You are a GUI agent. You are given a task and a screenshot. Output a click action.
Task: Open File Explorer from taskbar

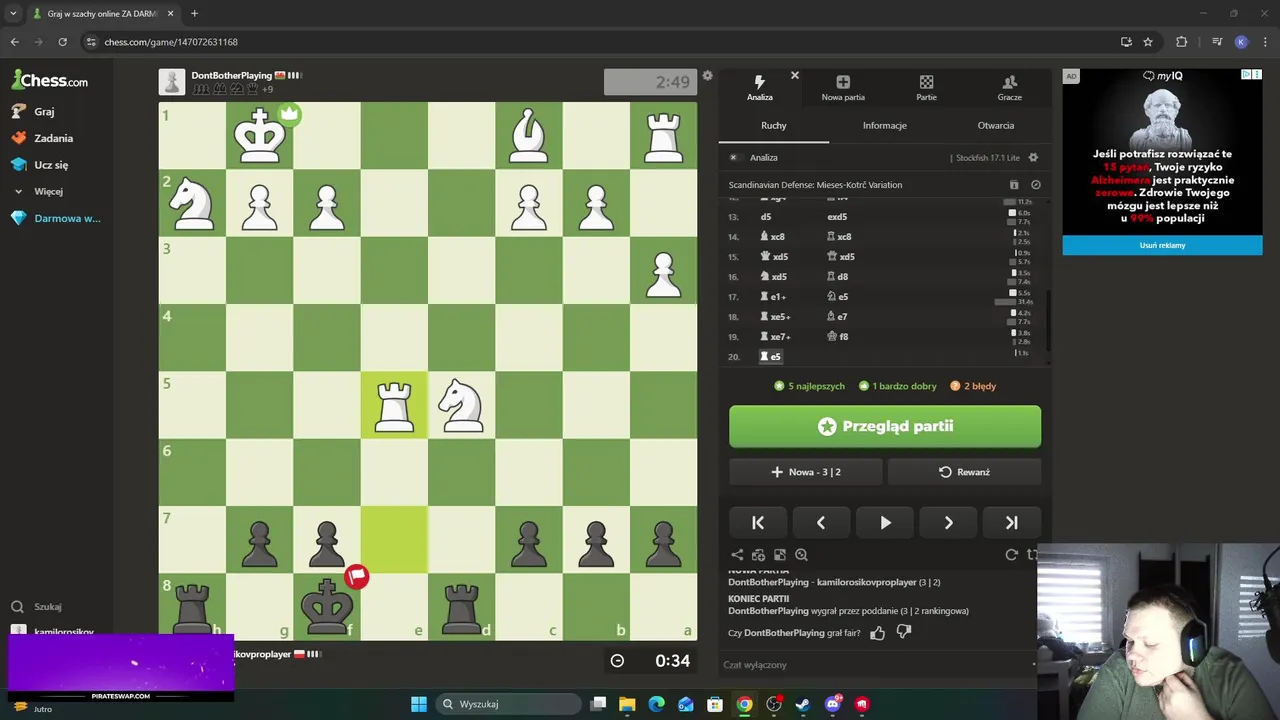click(627, 704)
